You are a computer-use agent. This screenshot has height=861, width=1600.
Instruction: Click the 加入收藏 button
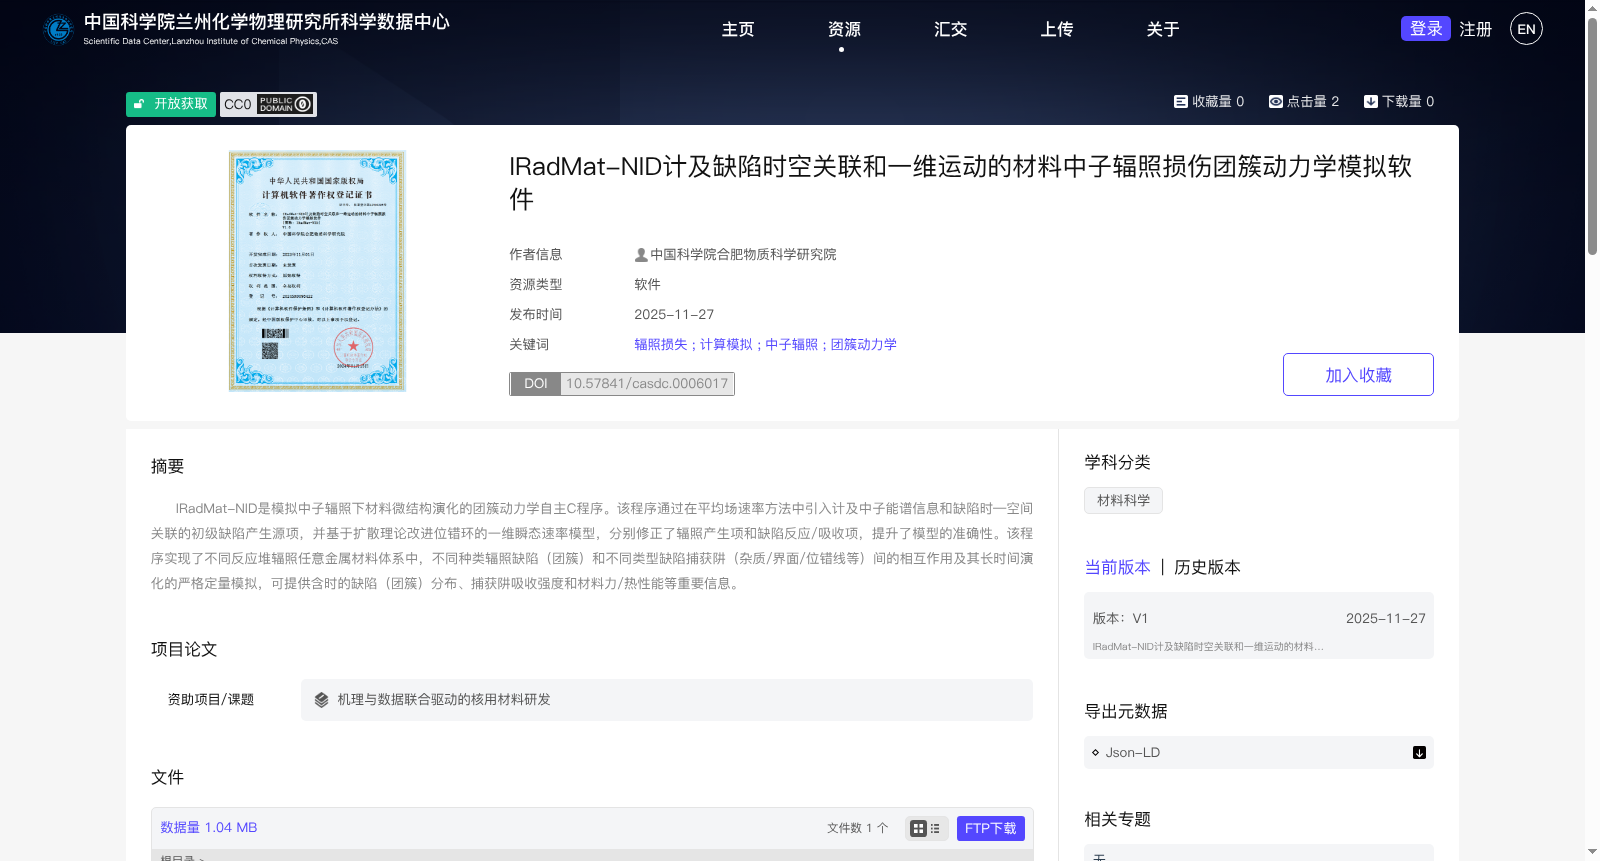point(1358,374)
